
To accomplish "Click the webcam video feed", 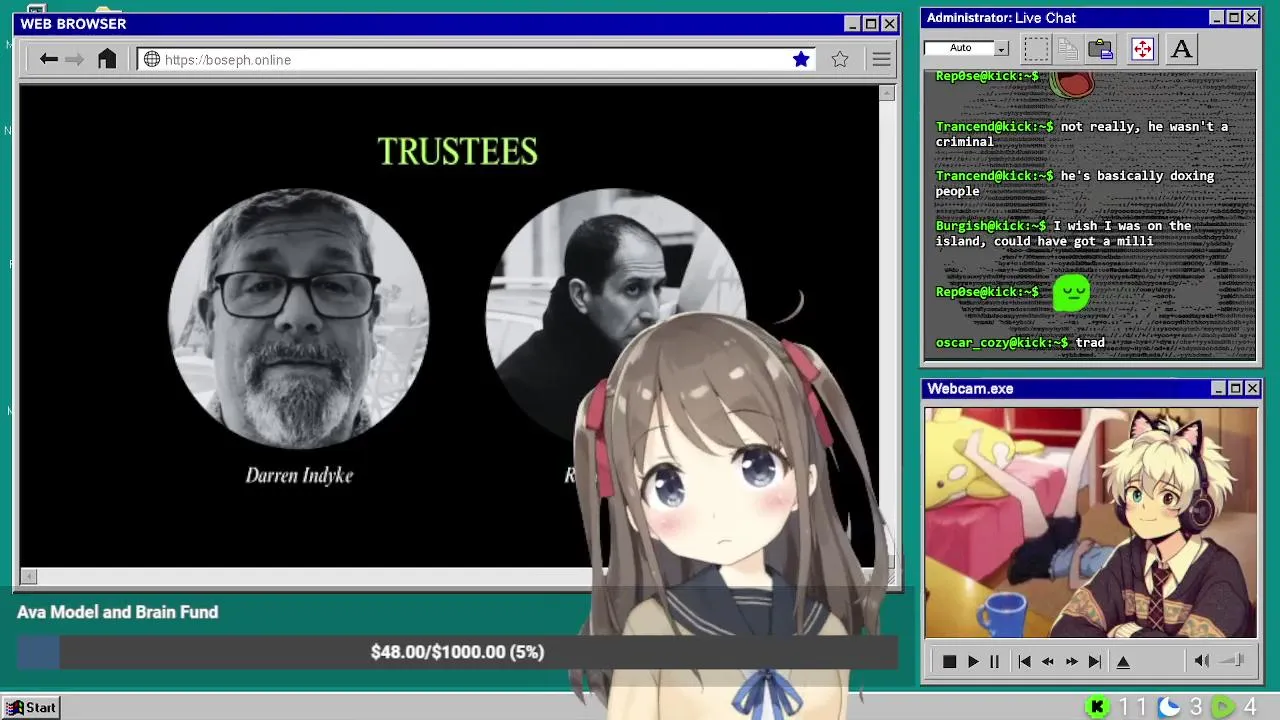I will point(1091,522).
